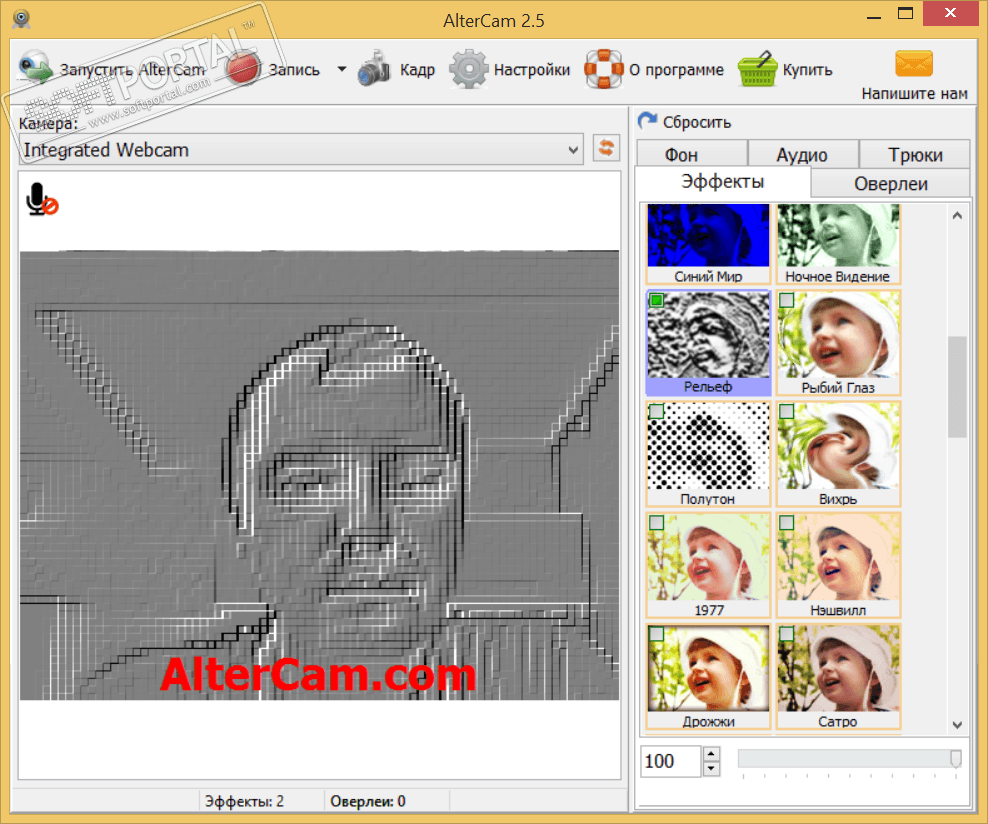Open Настройки via the gear icon
988x824 pixels.
point(468,69)
